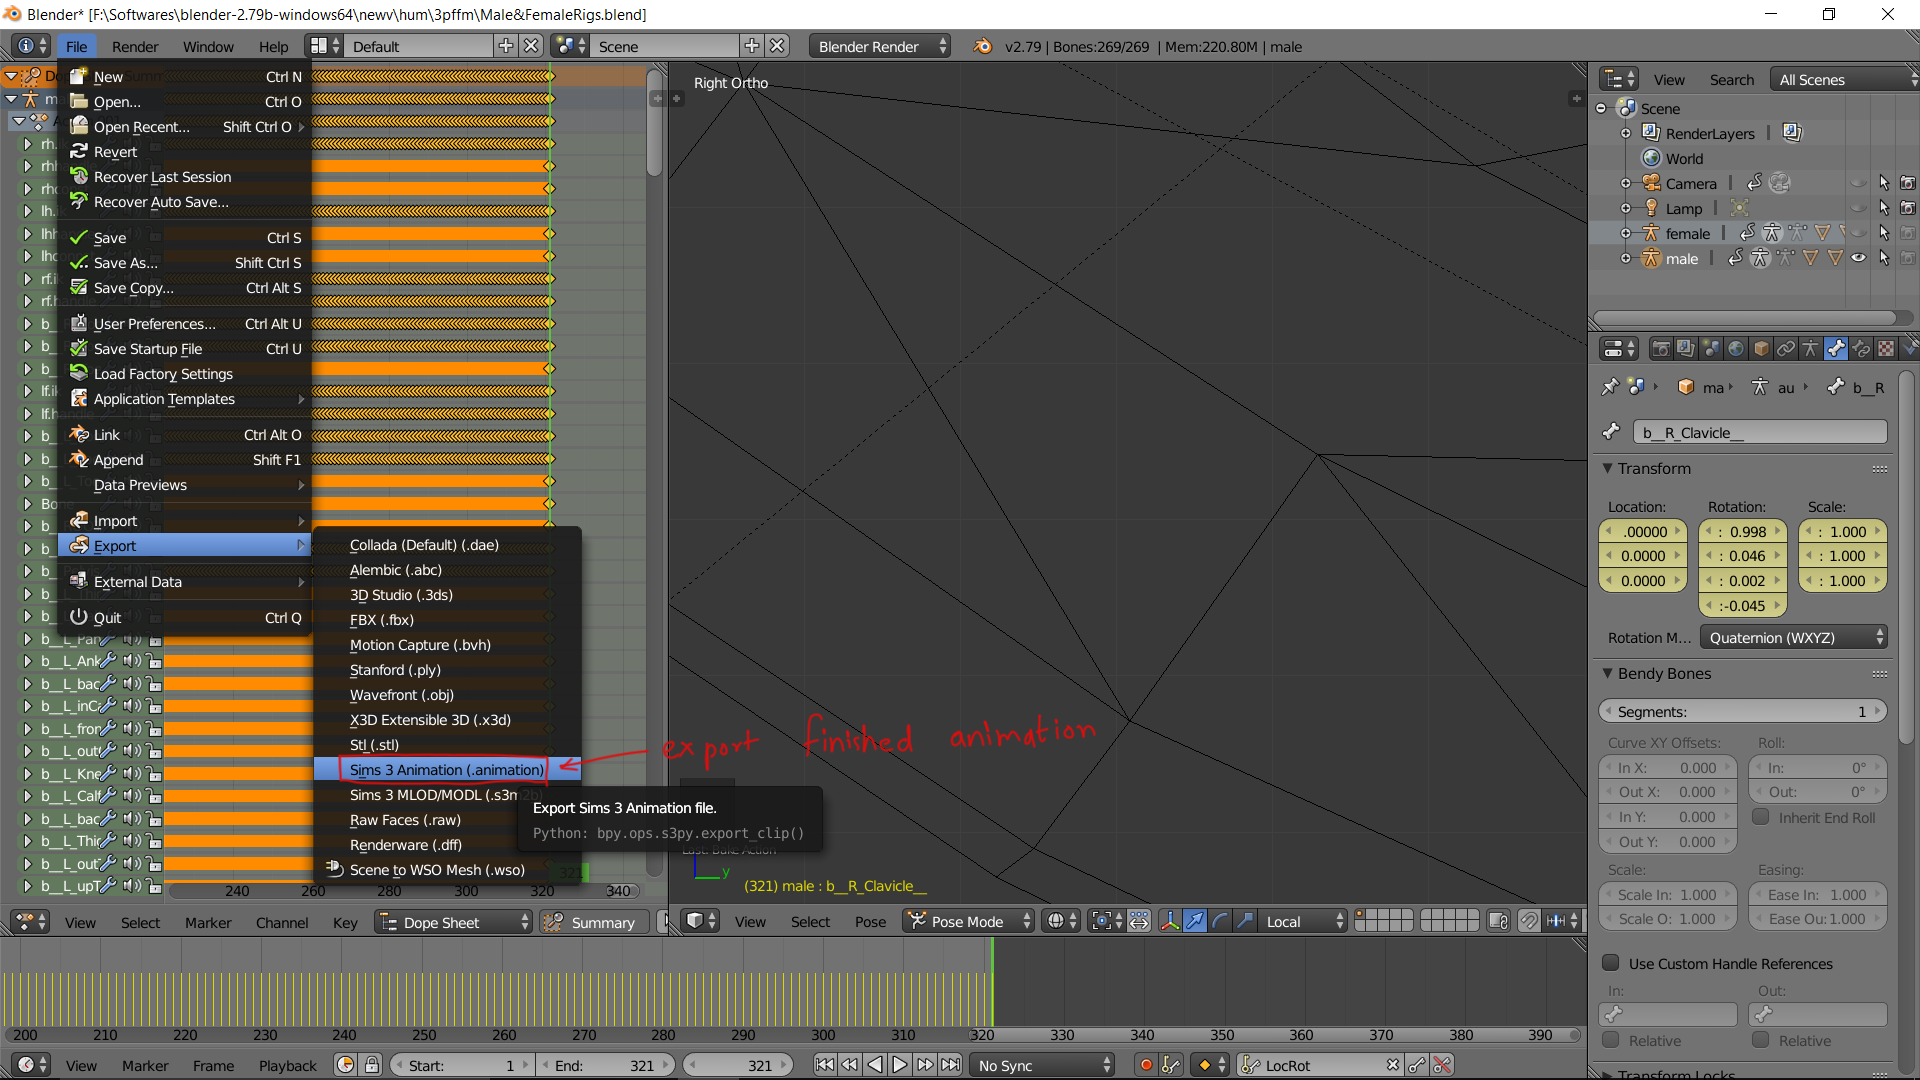Open Object properties tab cube icon
The width and height of the screenshot is (1920, 1080).
[1761, 348]
